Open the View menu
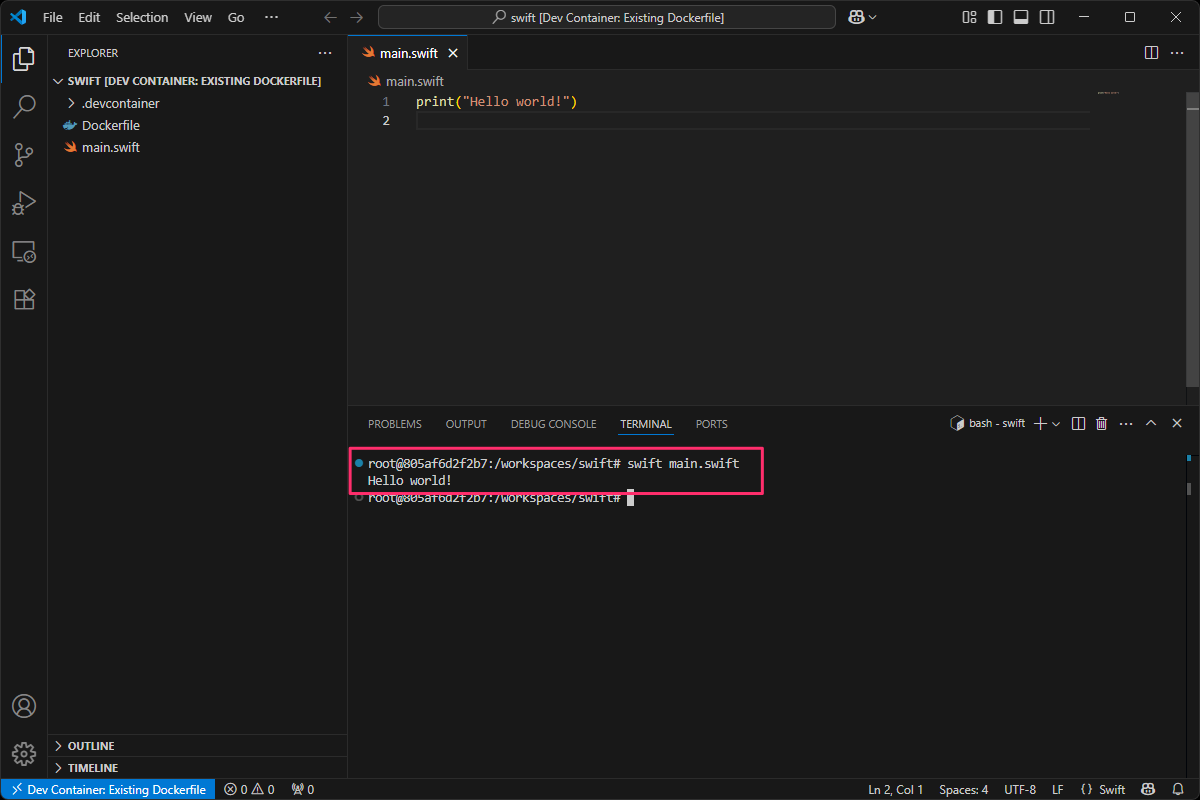 [198, 17]
